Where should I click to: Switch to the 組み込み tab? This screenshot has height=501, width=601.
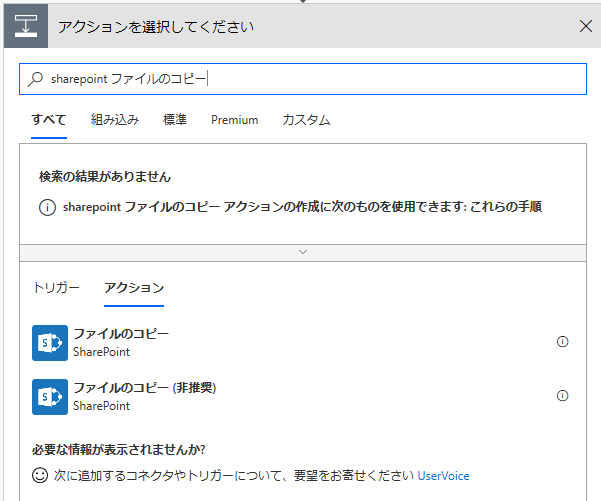tap(115, 120)
